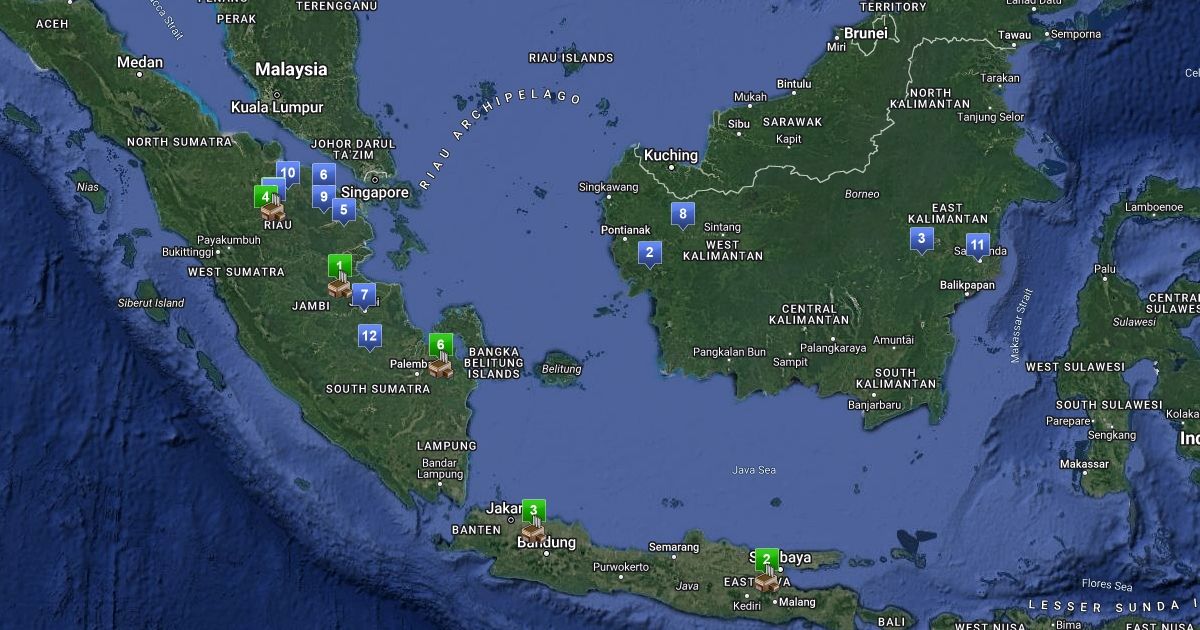Open blue marker 3 in East Kalimantan
This screenshot has width=1200, height=630.
[921, 239]
